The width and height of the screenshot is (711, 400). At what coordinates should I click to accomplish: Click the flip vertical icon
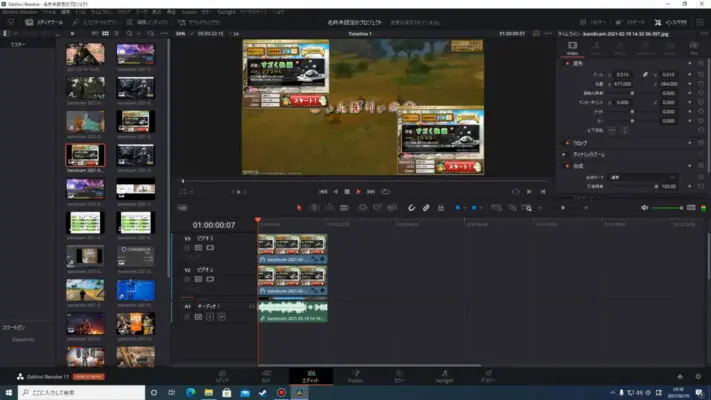click(625, 130)
